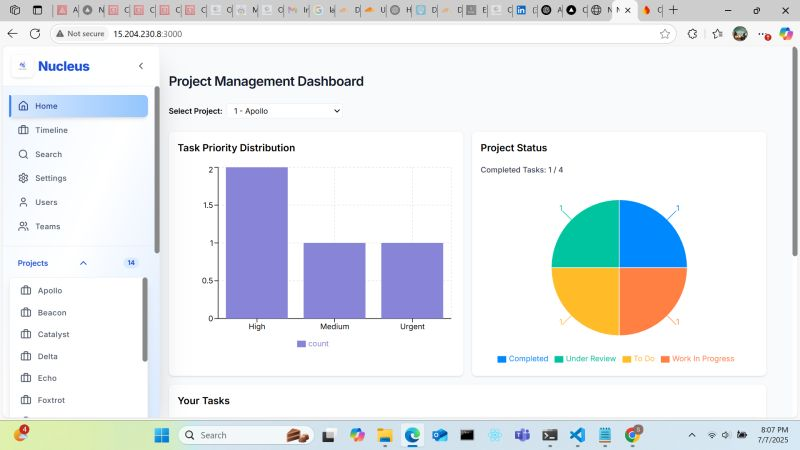
Task: Show hidden system tray icons
Action: tap(692, 435)
